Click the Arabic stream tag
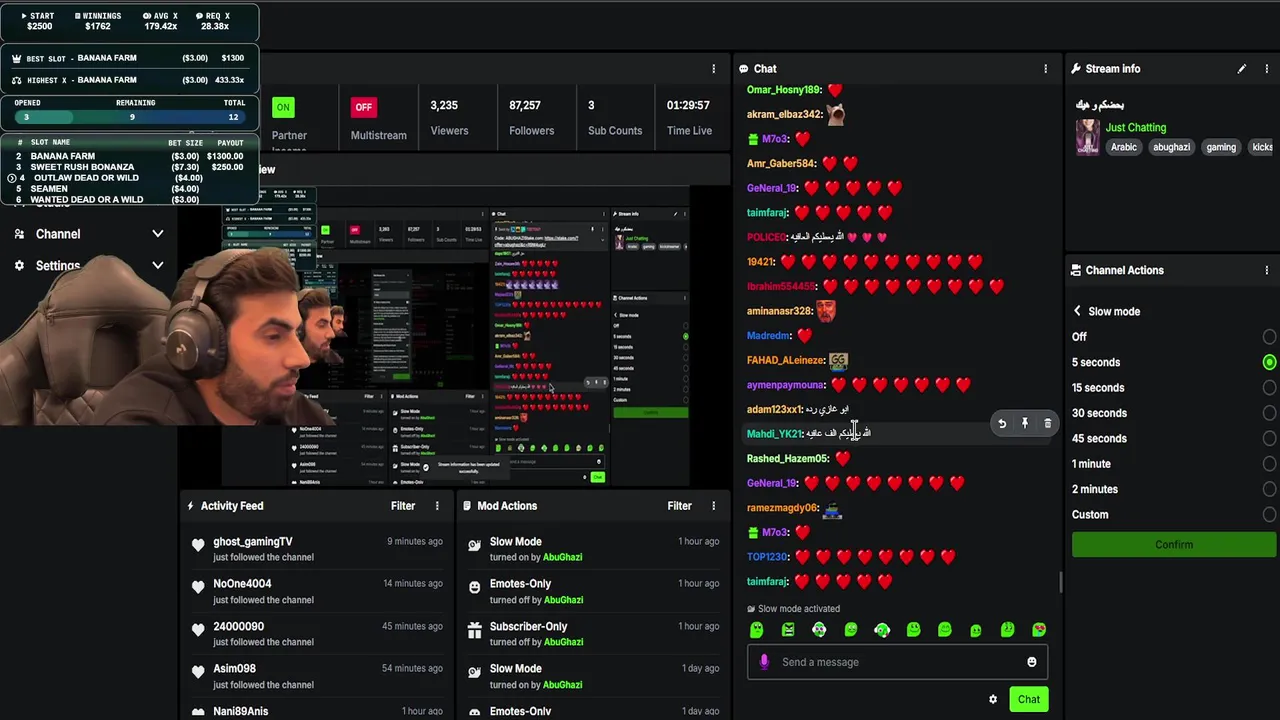This screenshot has width=1280, height=720. [x=1124, y=147]
